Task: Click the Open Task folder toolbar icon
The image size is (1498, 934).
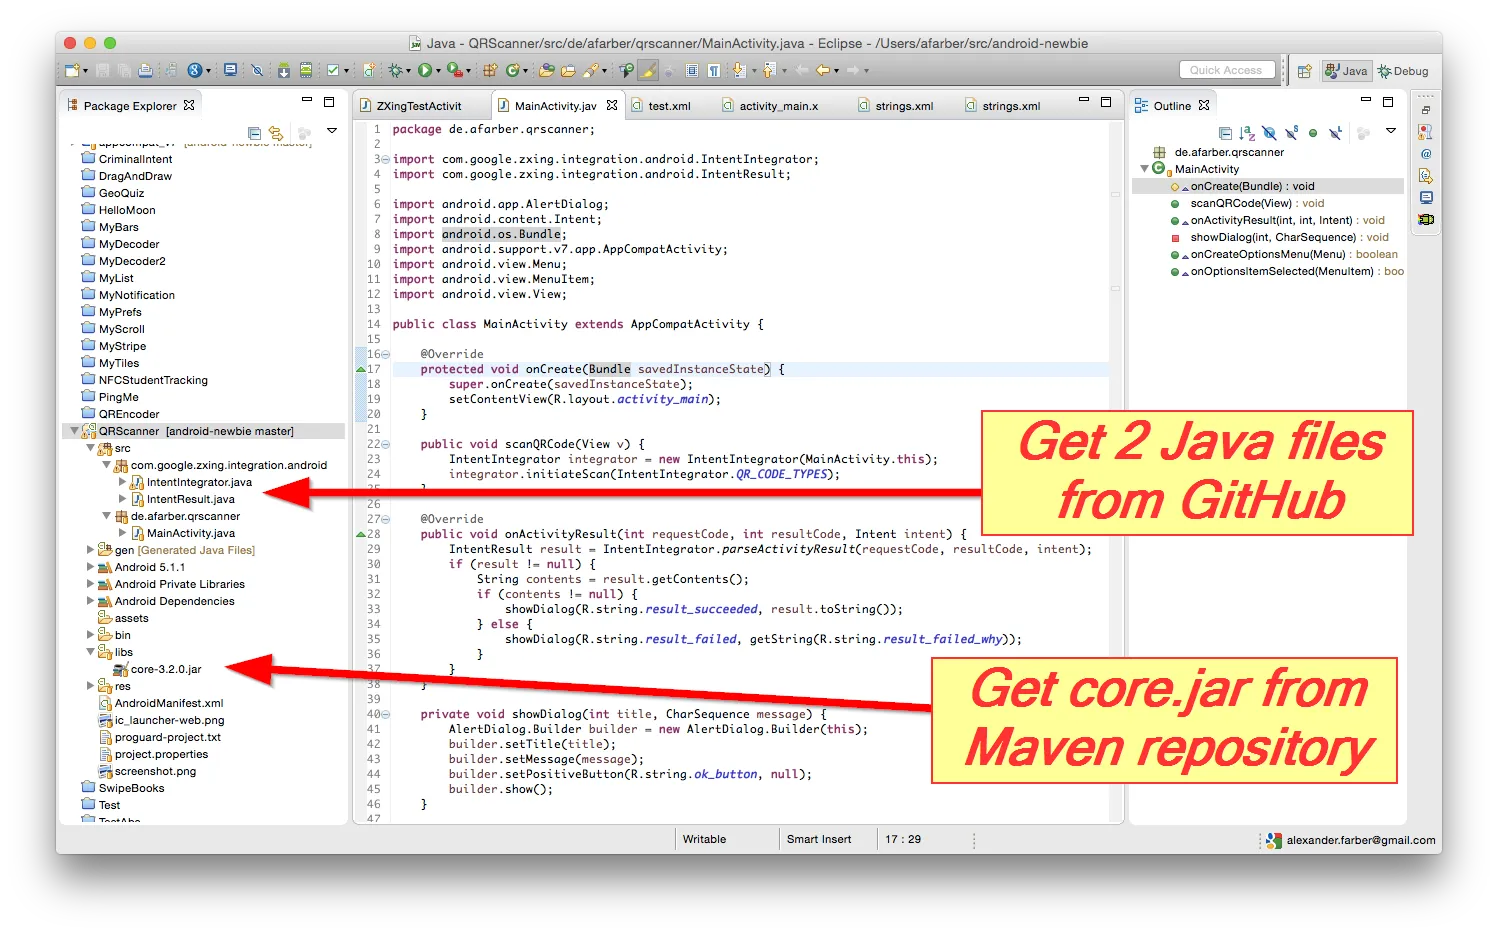Action: (568, 70)
